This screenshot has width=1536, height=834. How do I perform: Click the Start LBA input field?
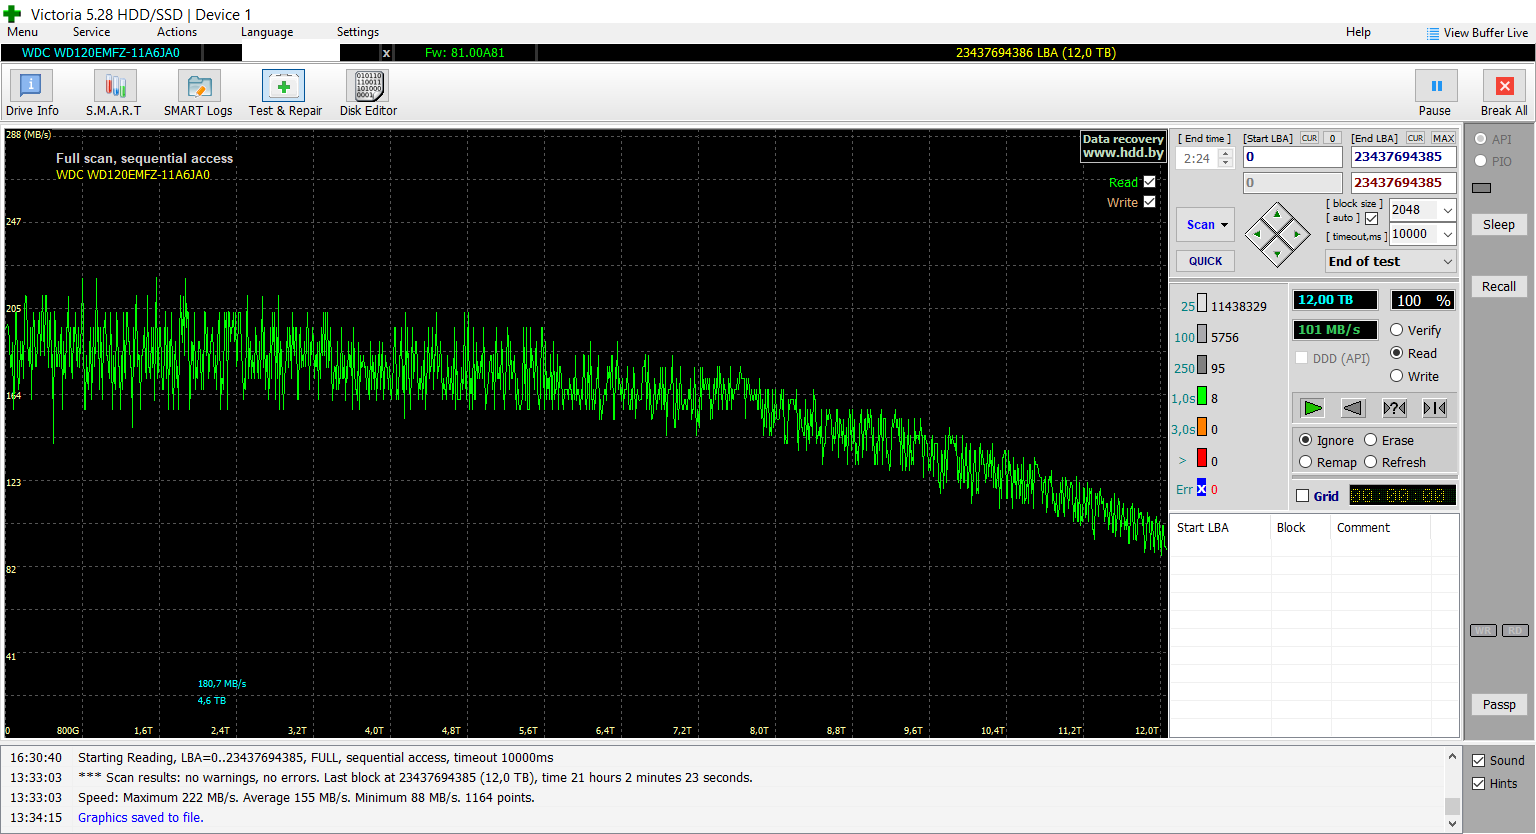pos(1292,157)
